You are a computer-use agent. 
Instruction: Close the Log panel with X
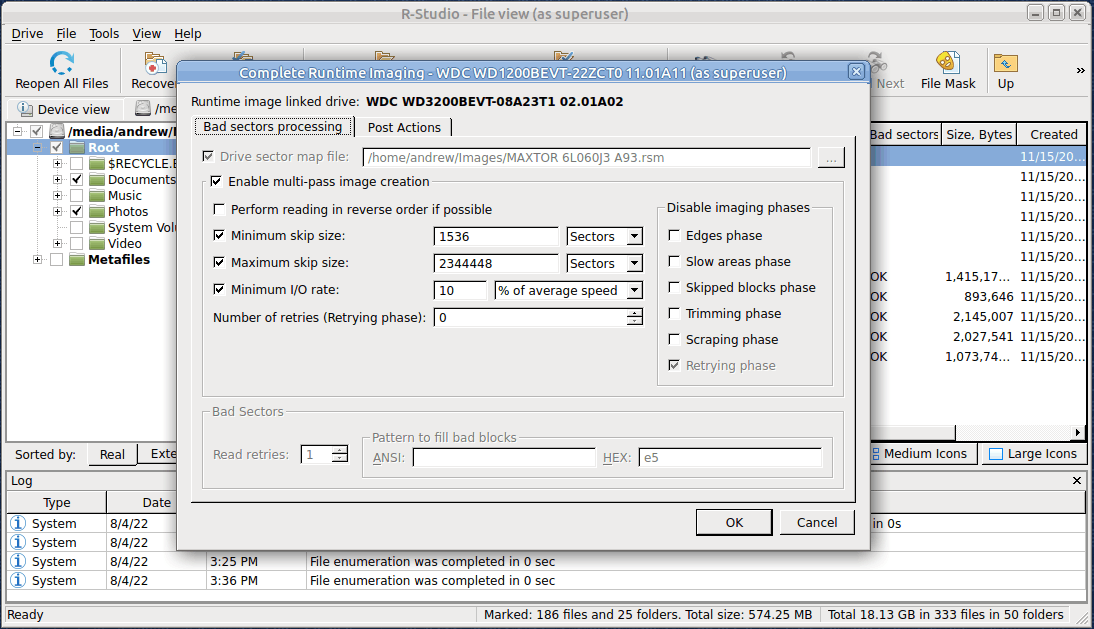(x=1077, y=480)
